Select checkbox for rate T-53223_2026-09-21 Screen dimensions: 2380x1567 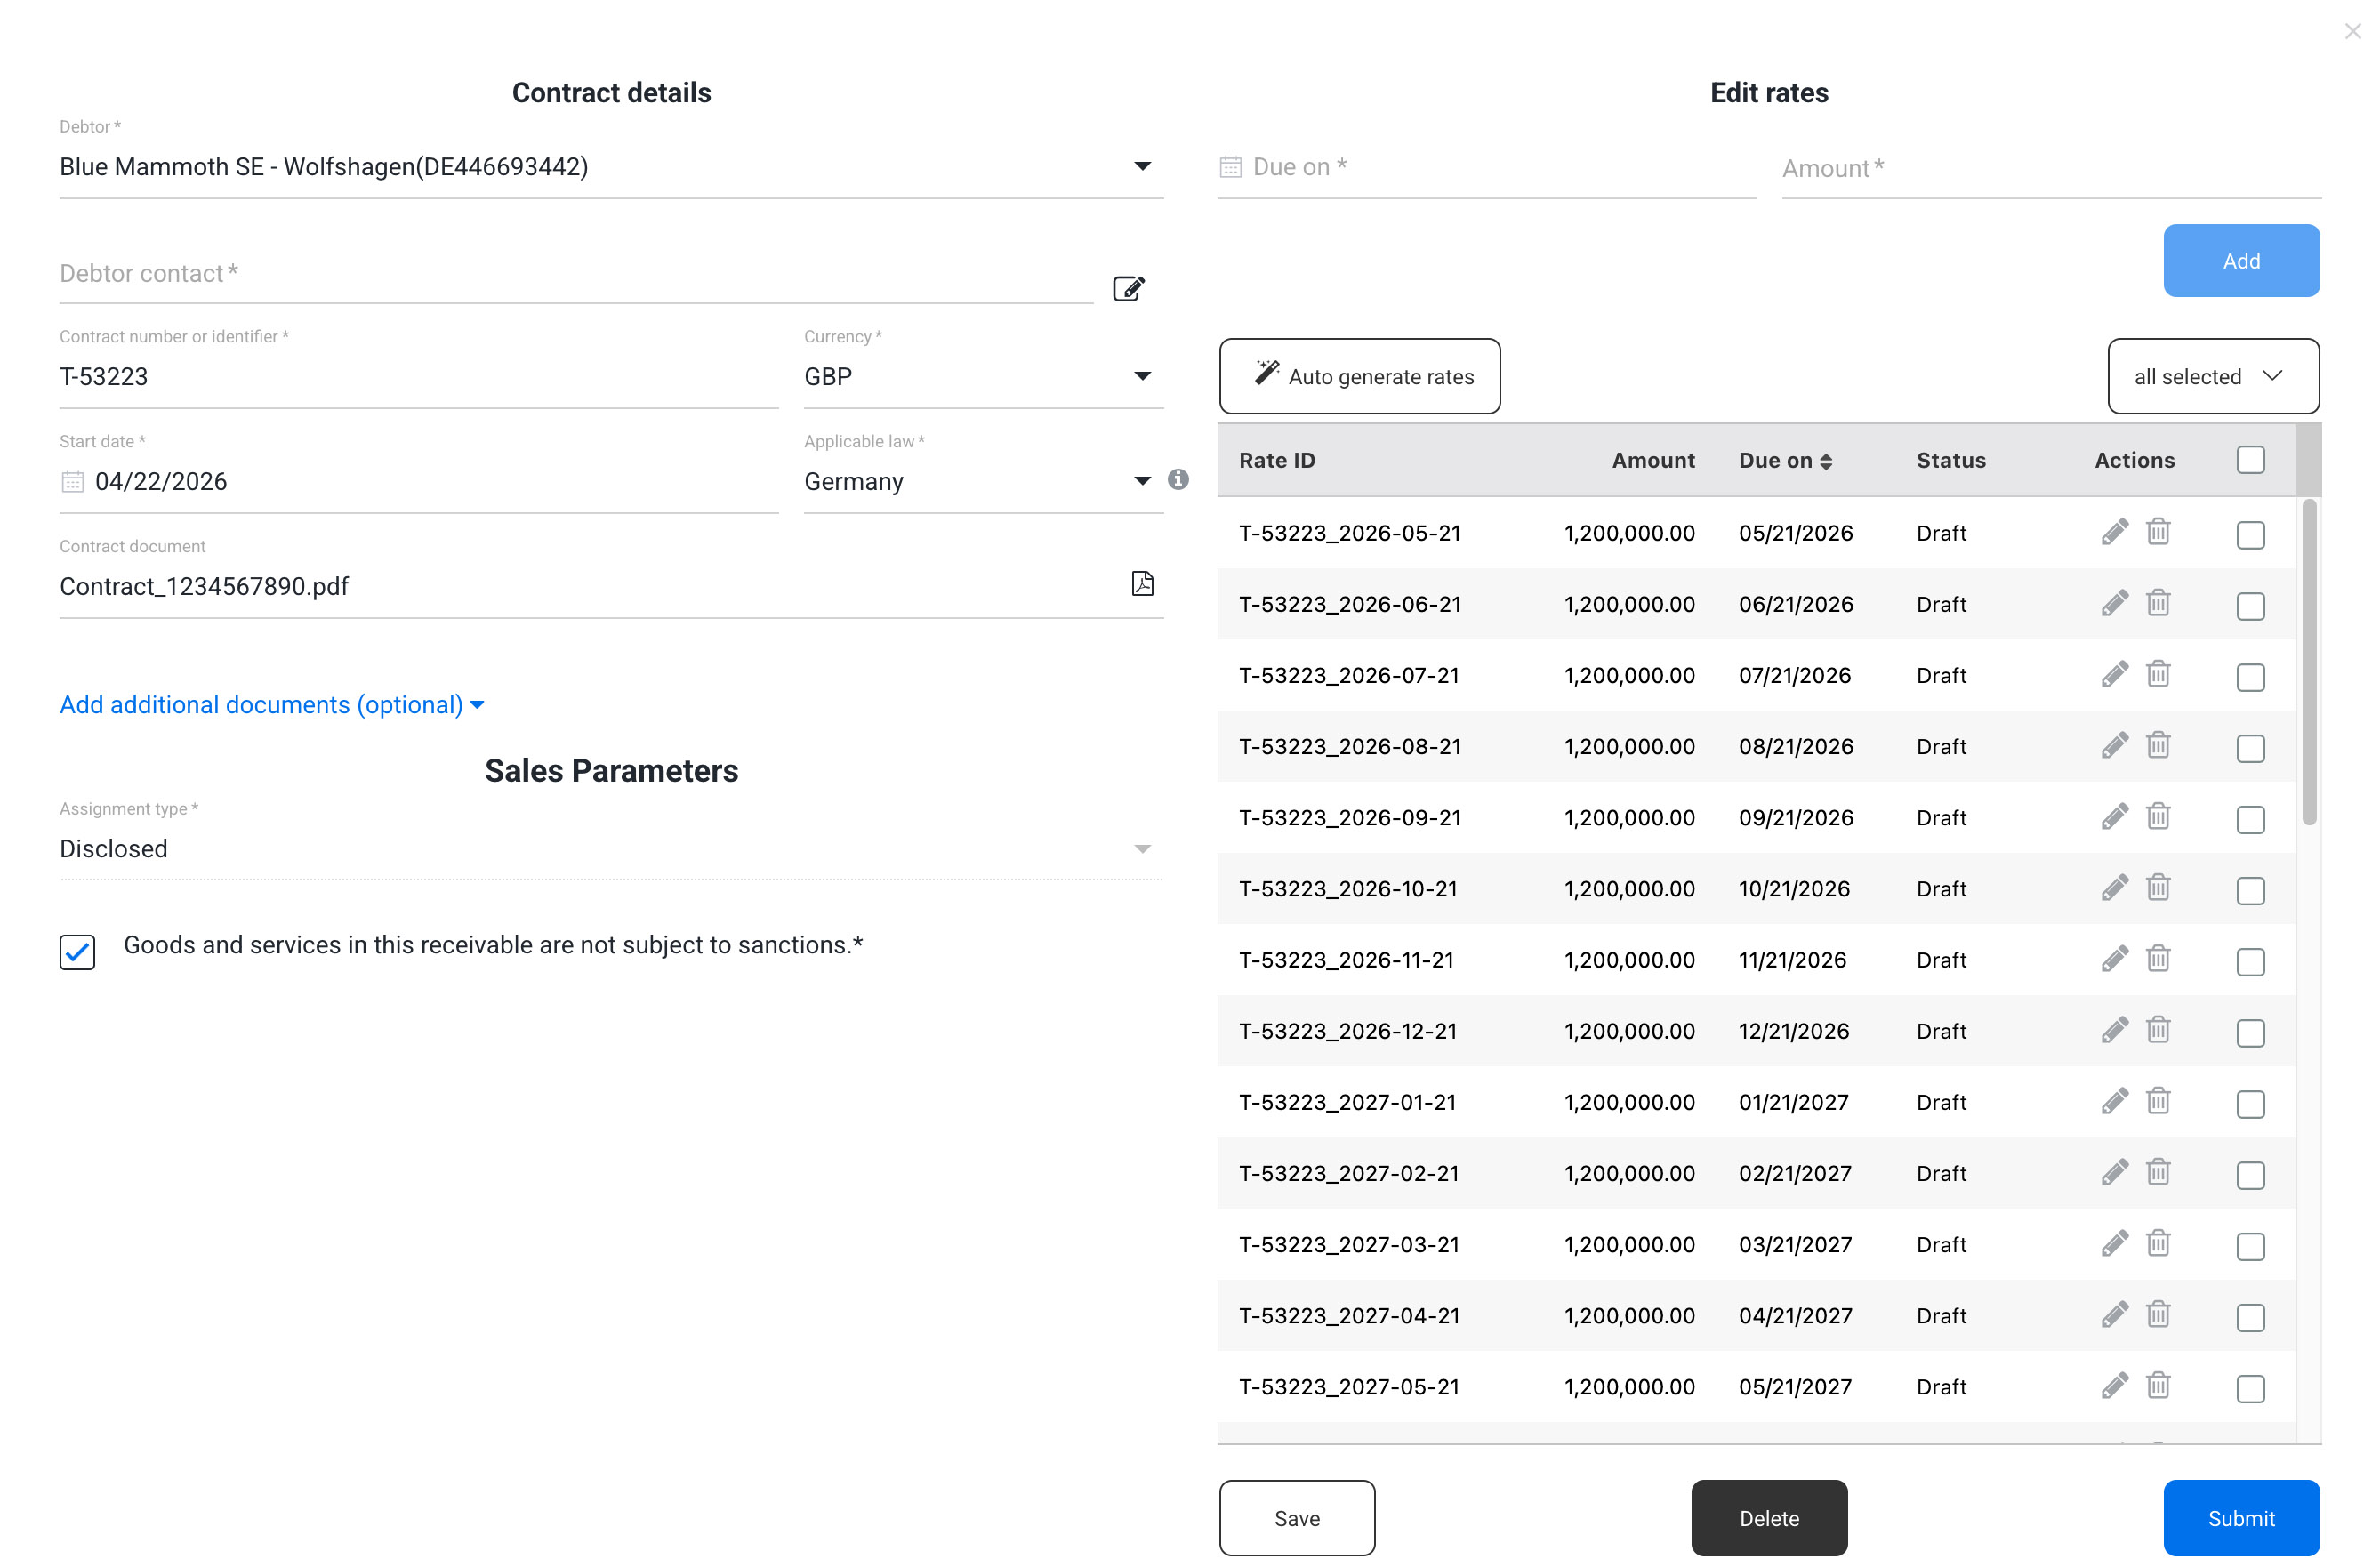click(2250, 820)
